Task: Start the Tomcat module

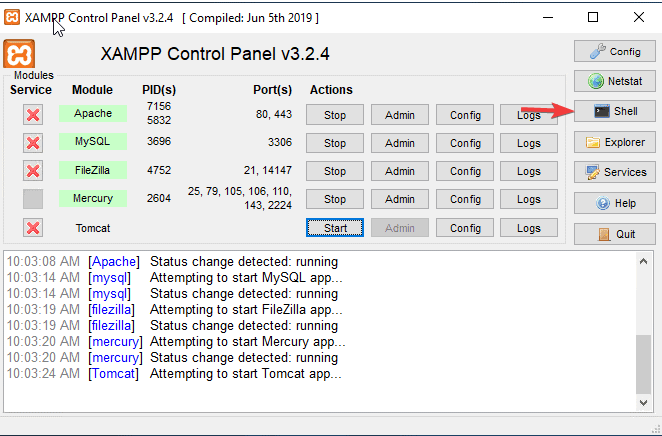Action: [335, 228]
